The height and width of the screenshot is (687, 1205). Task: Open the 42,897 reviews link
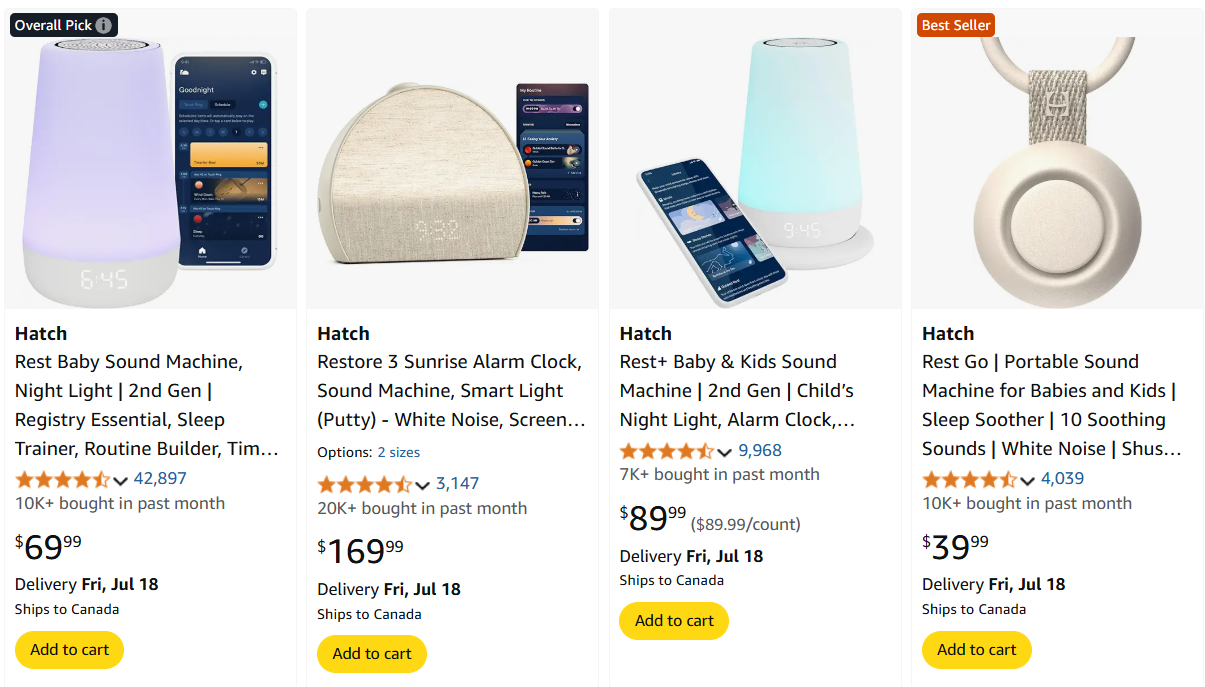160,479
